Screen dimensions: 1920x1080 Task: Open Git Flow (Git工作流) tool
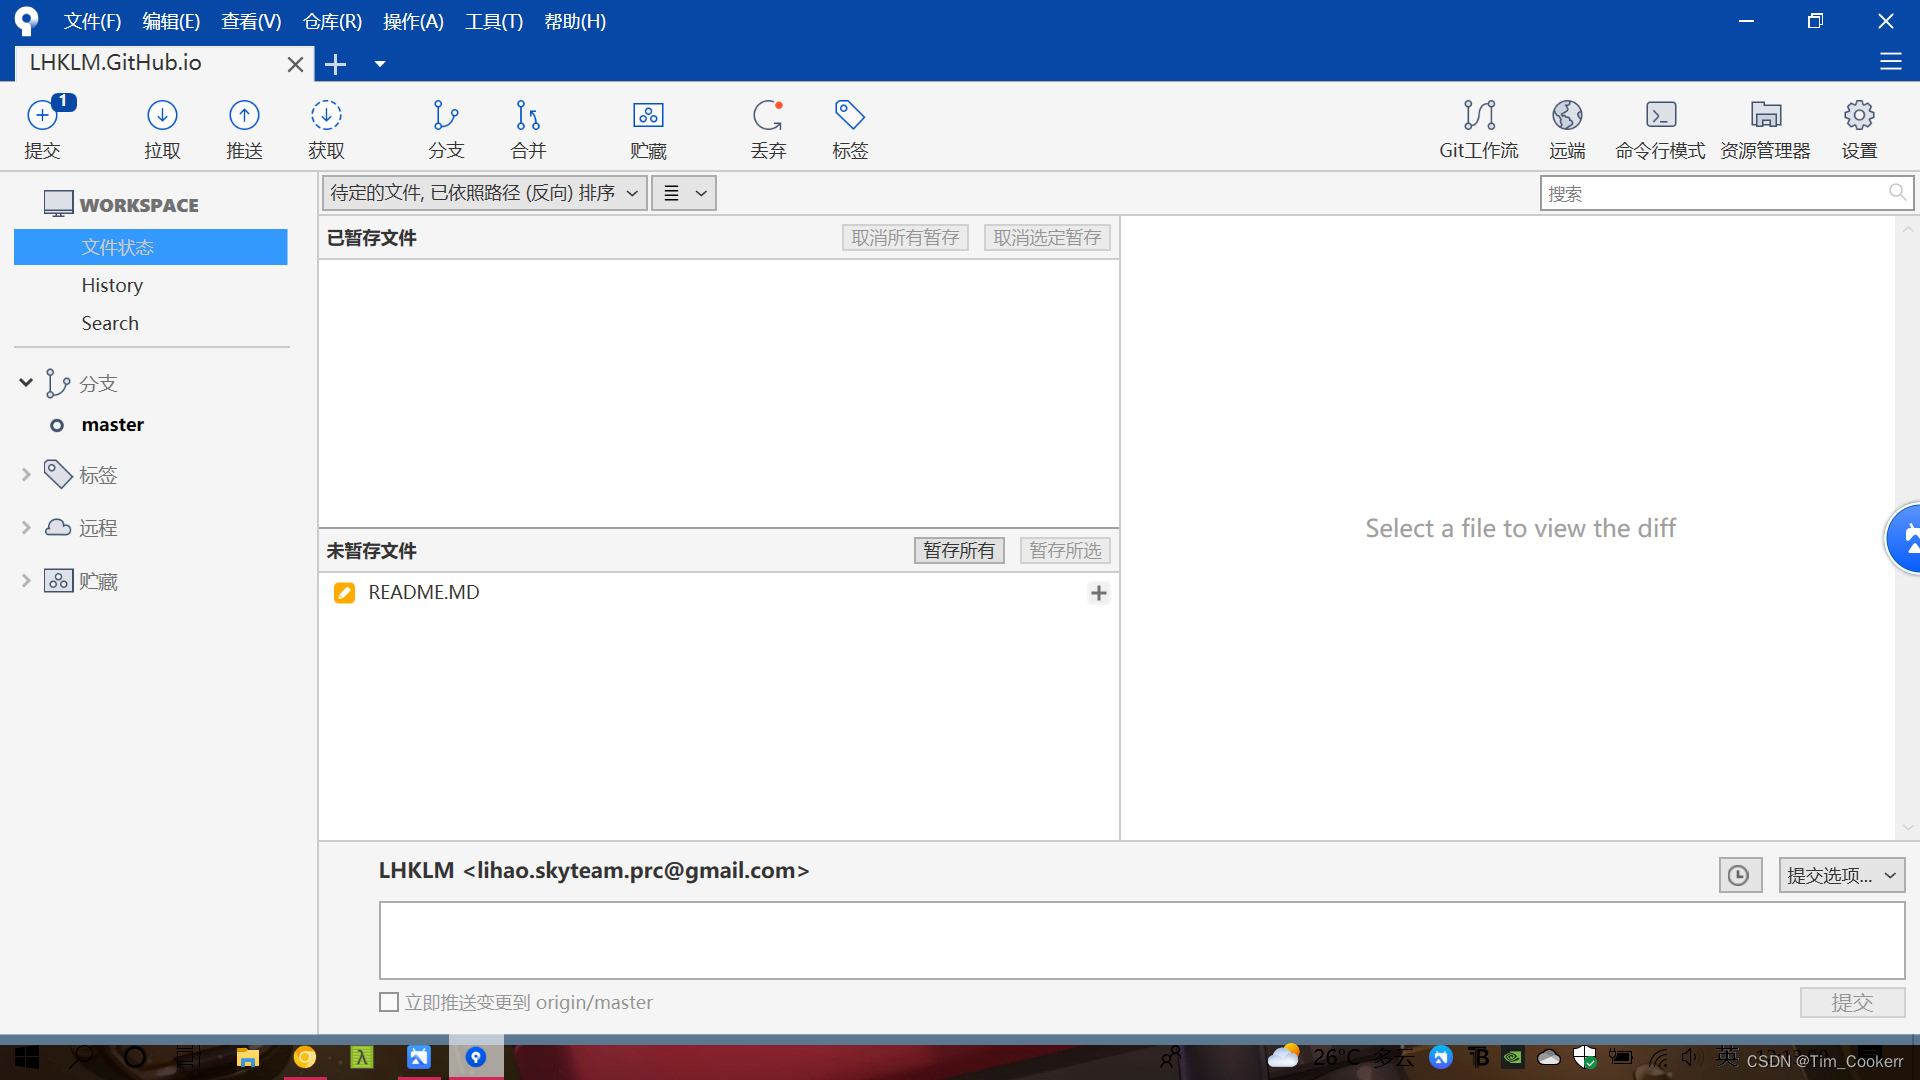pos(1478,128)
